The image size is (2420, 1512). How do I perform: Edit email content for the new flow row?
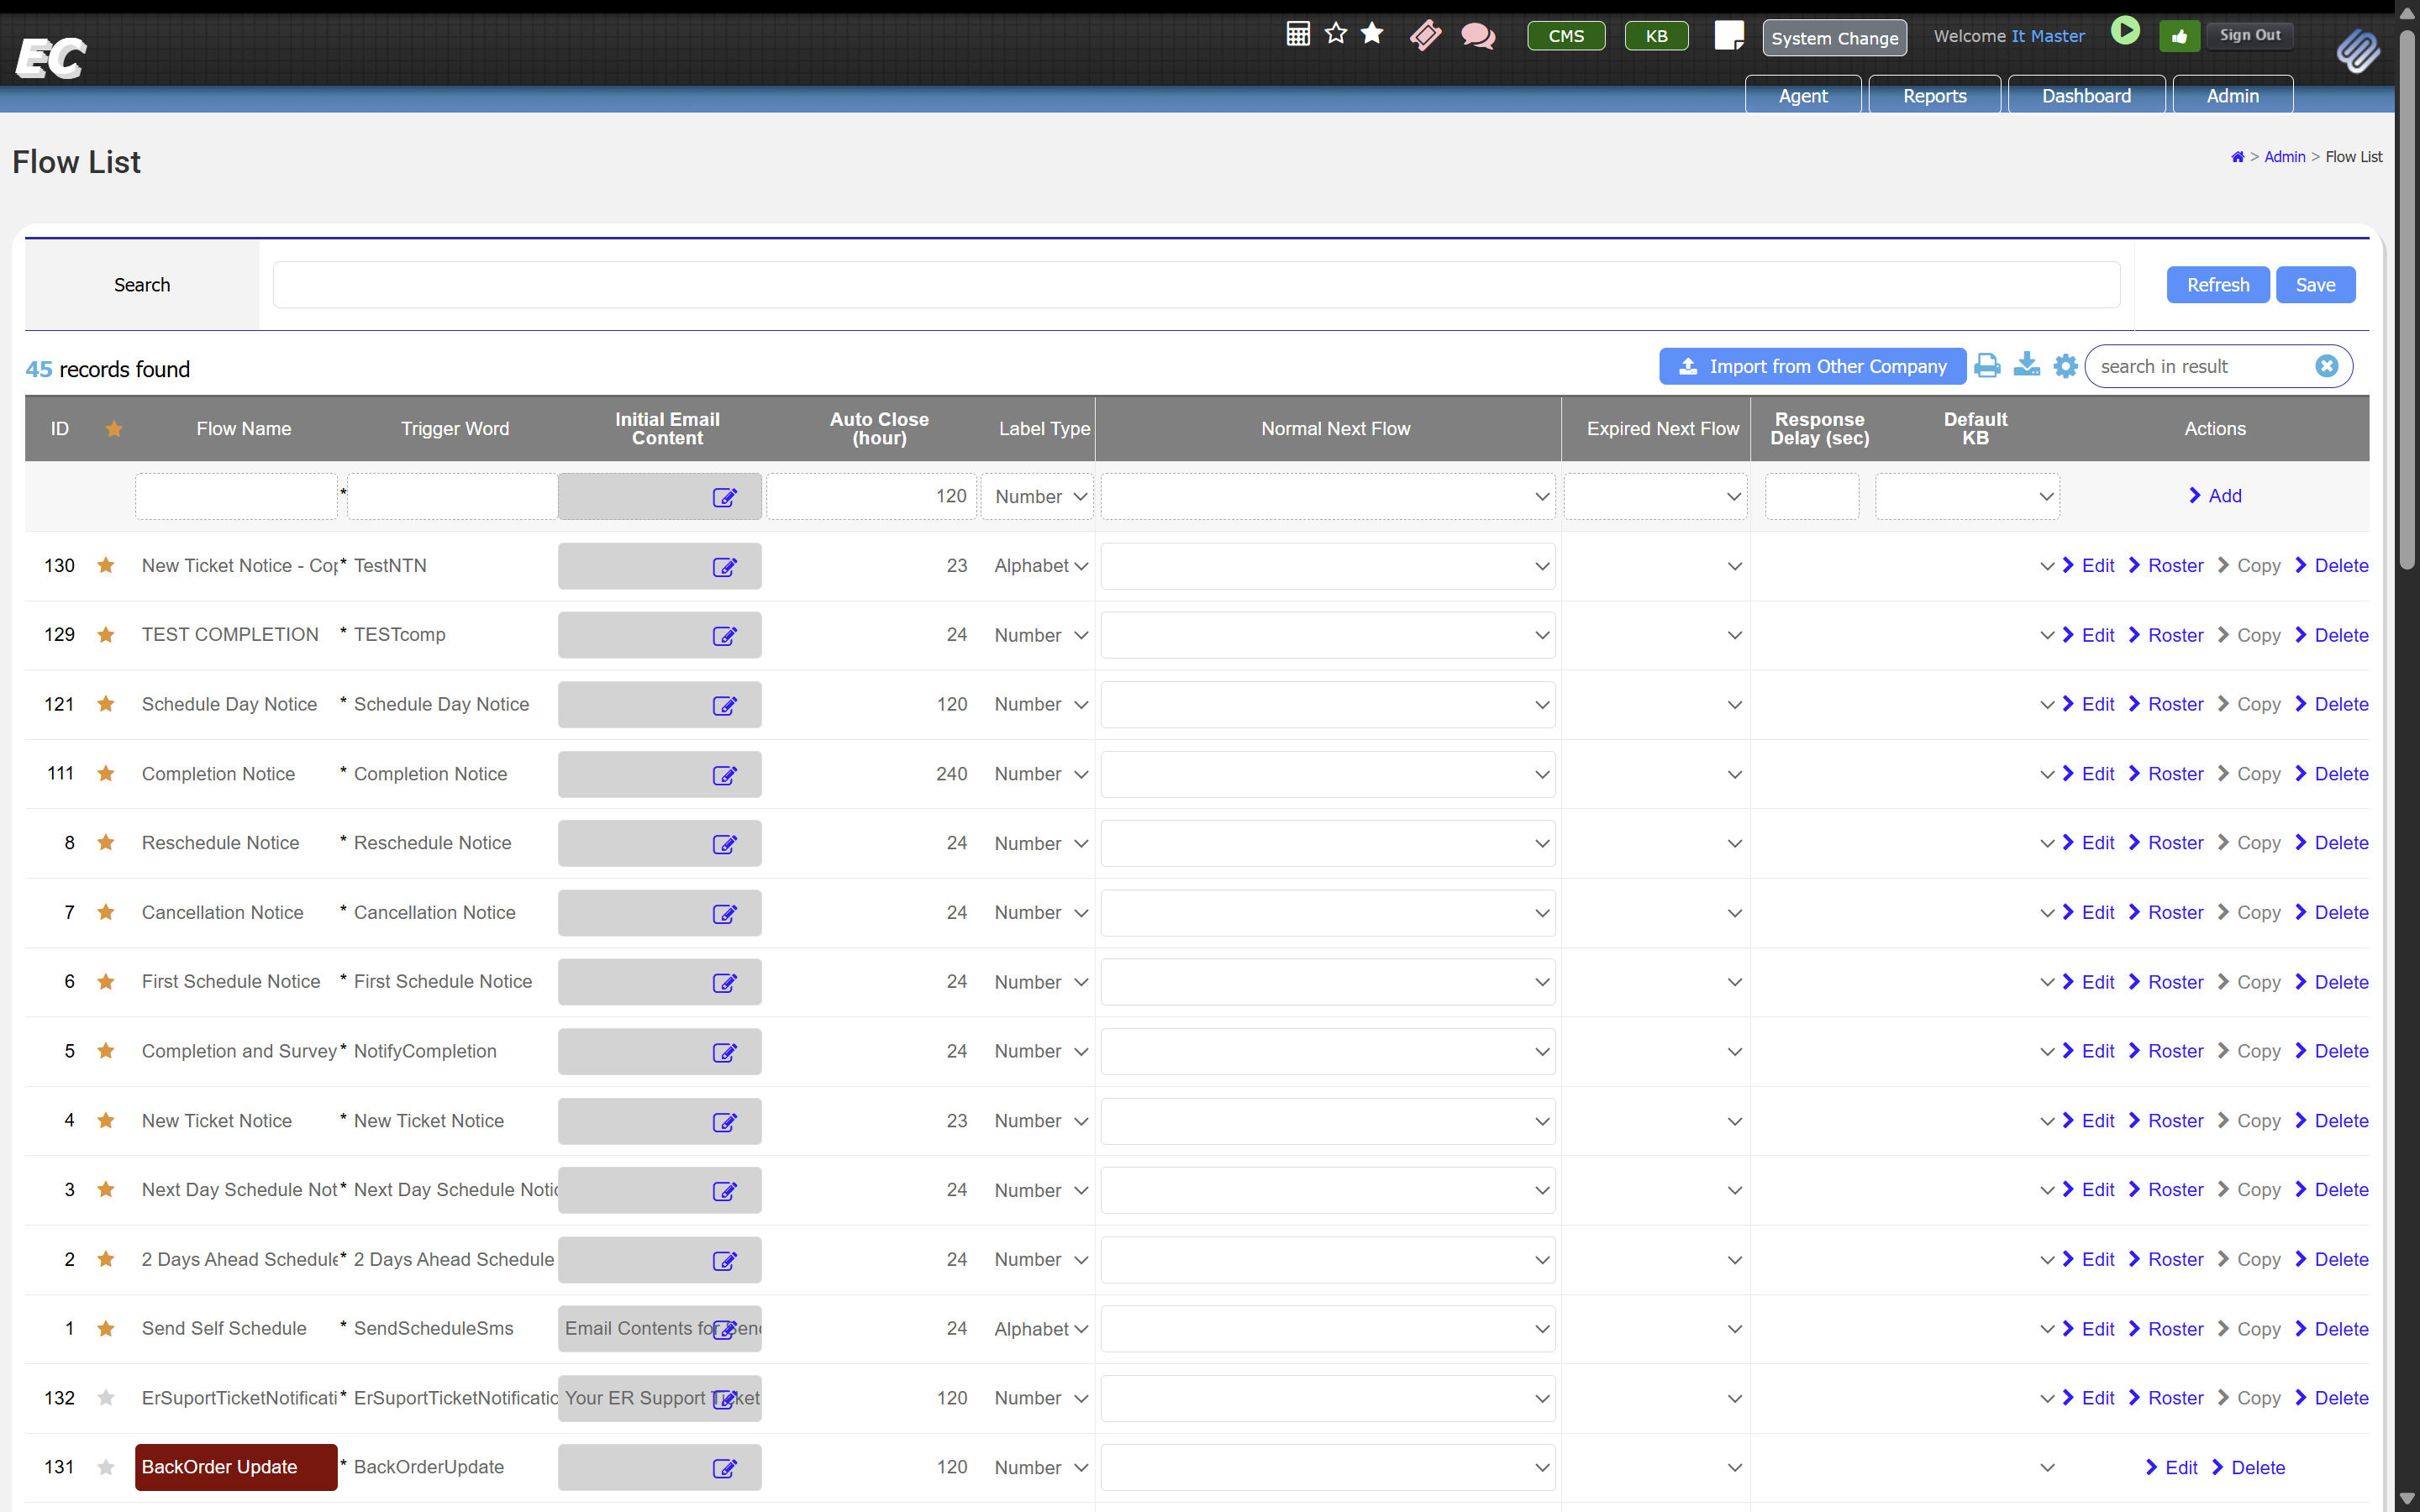click(x=724, y=497)
